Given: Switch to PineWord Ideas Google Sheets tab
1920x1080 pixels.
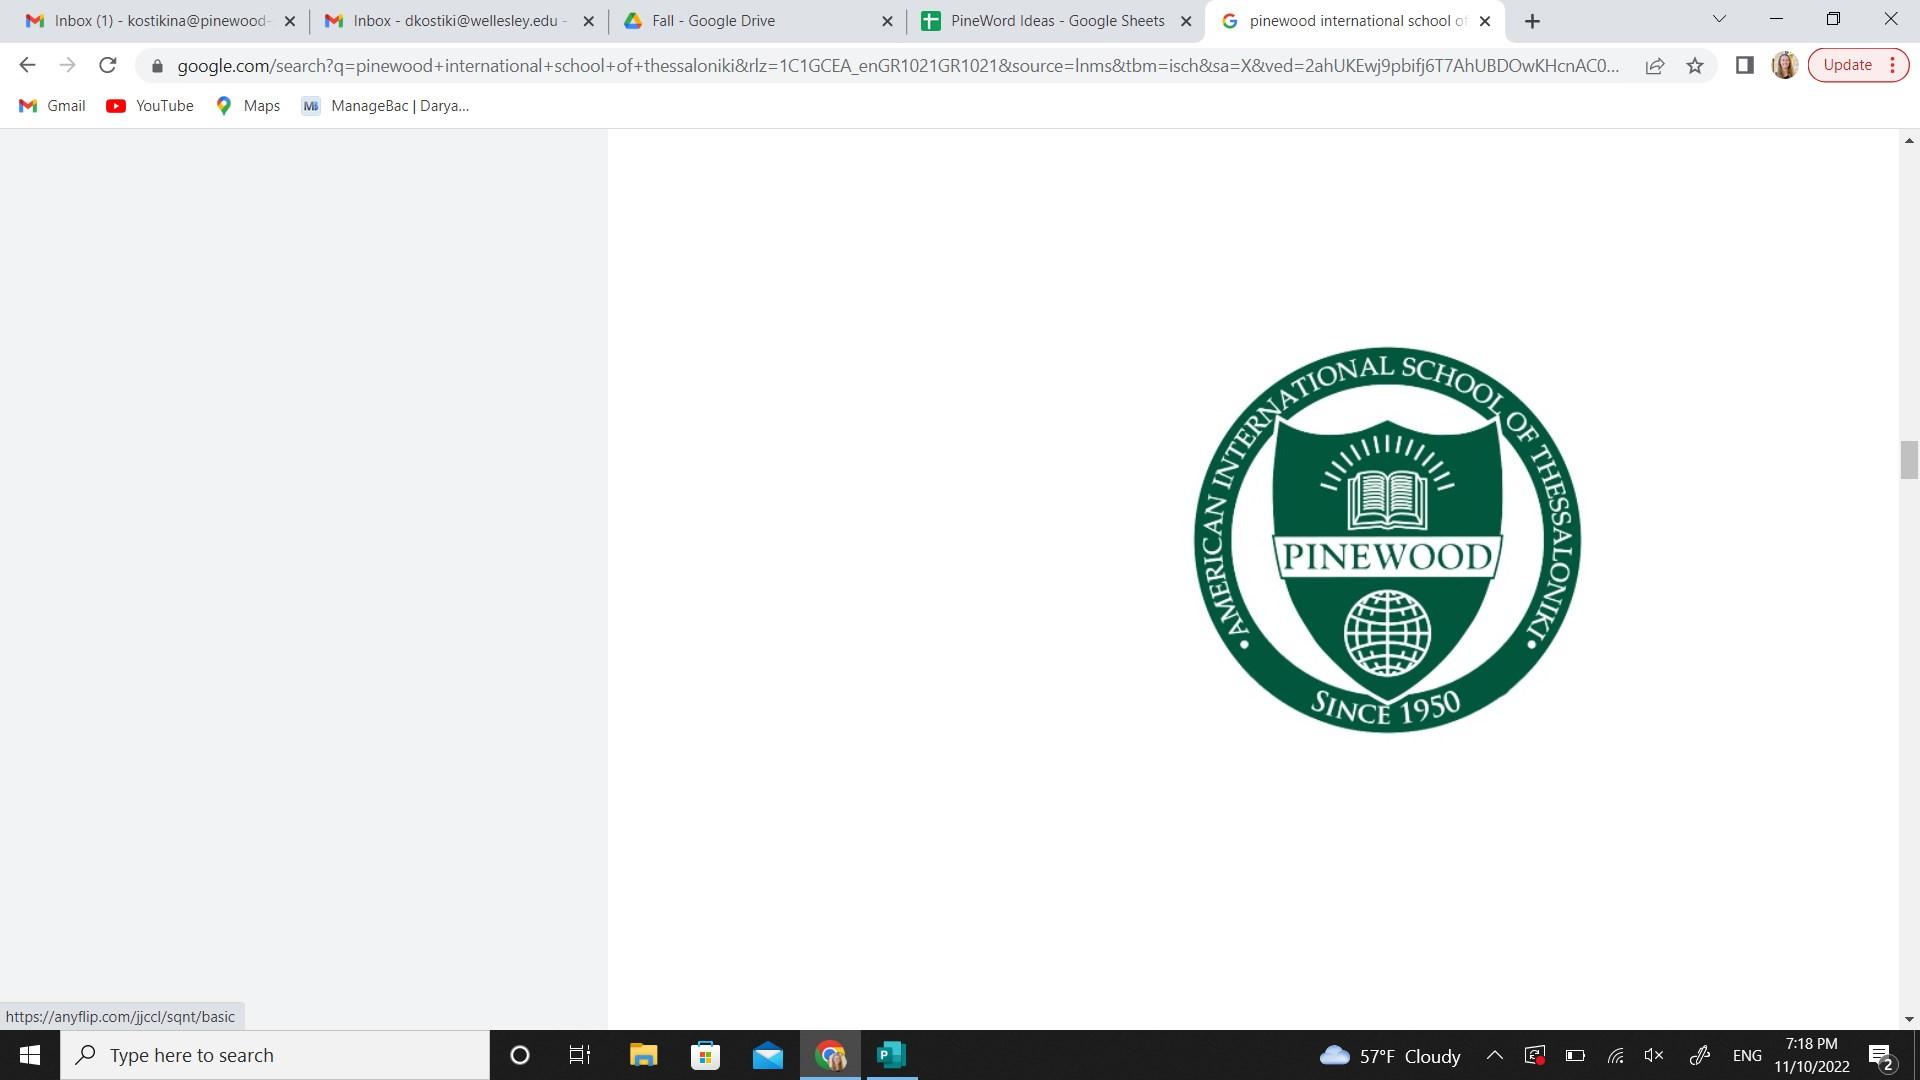Looking at the screenshot, I should coord(1056,21).
